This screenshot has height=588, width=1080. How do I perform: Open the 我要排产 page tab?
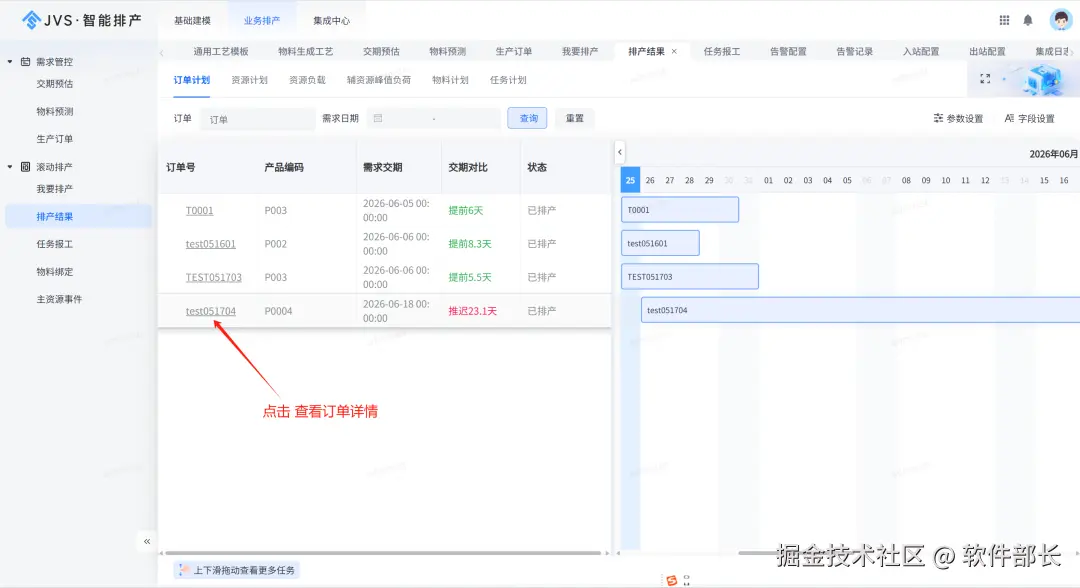click(x=579, y=52)
